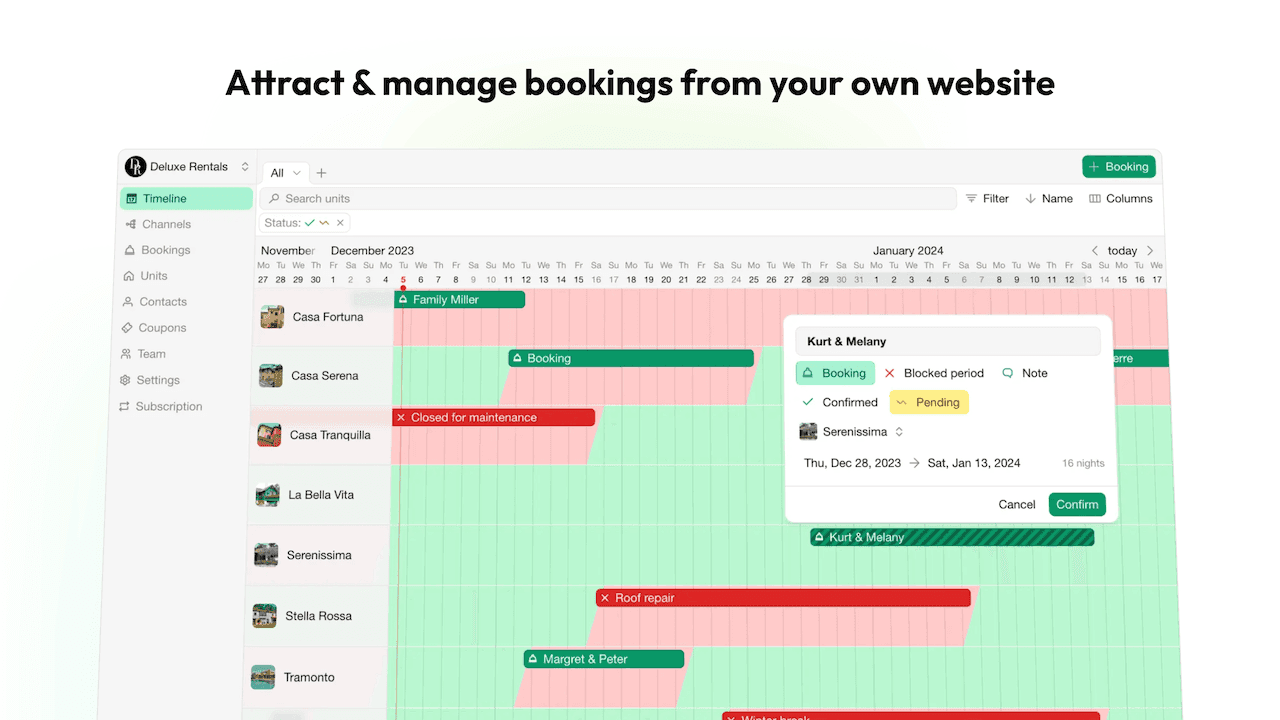Set status to Confirmed
Screen dimensions: 1280x720
(840, 402)
